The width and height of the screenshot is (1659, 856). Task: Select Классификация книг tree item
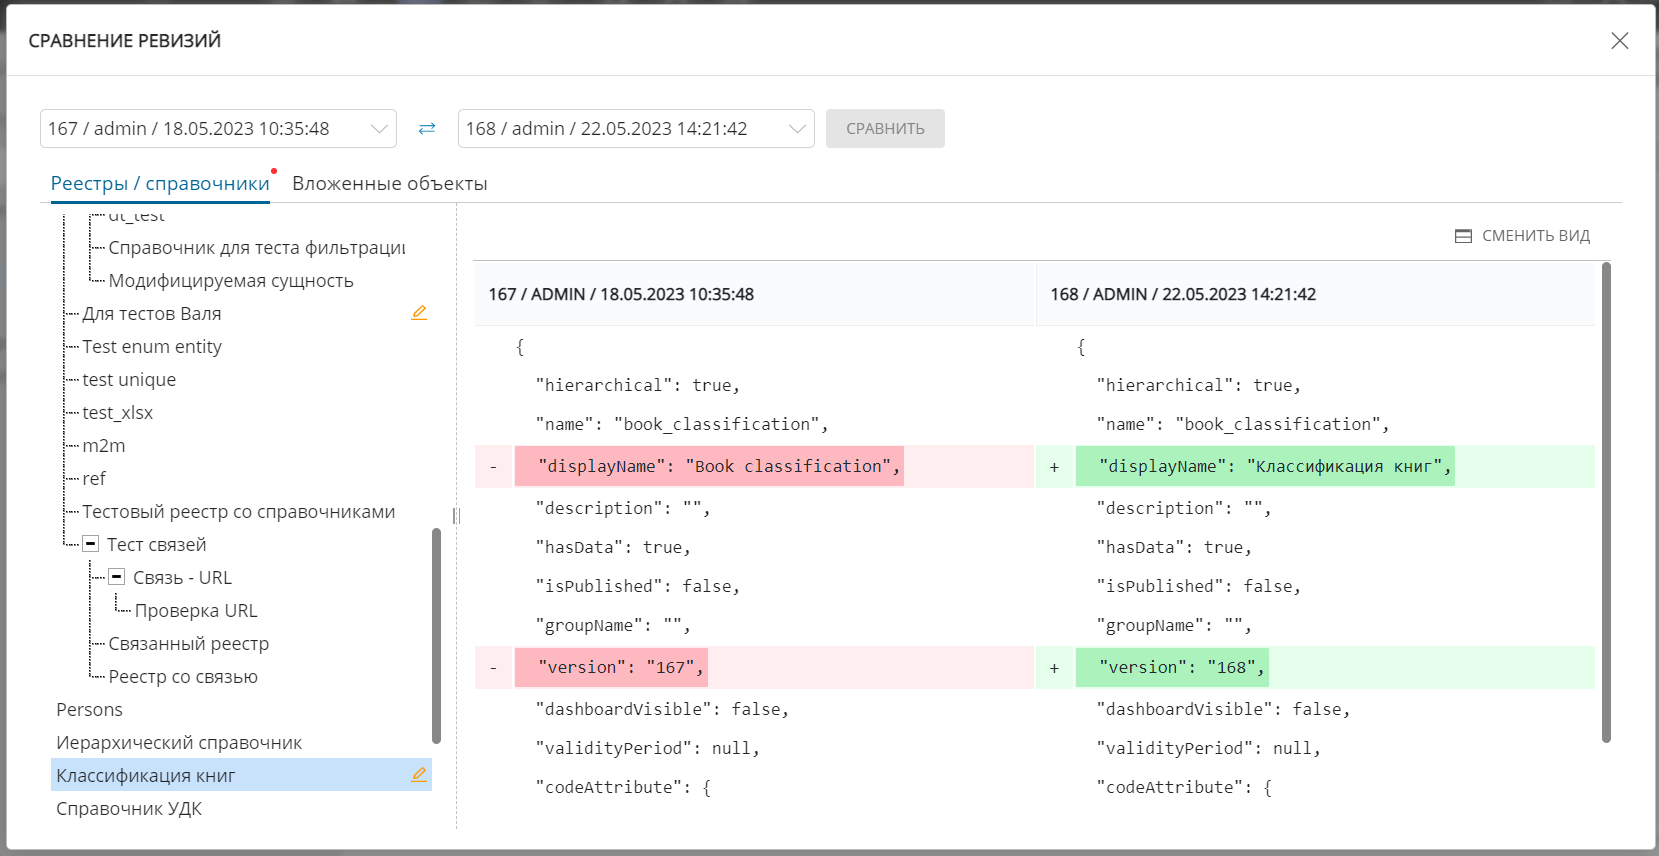[x=241, y=775]
